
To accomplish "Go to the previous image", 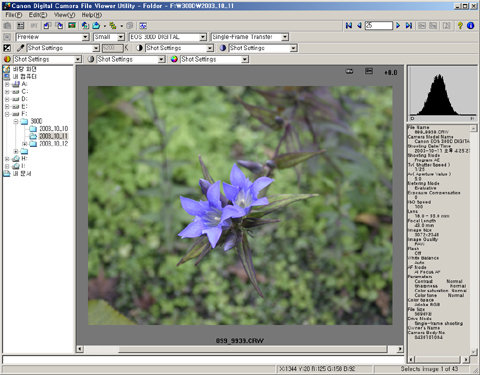I will coord(359,25).
